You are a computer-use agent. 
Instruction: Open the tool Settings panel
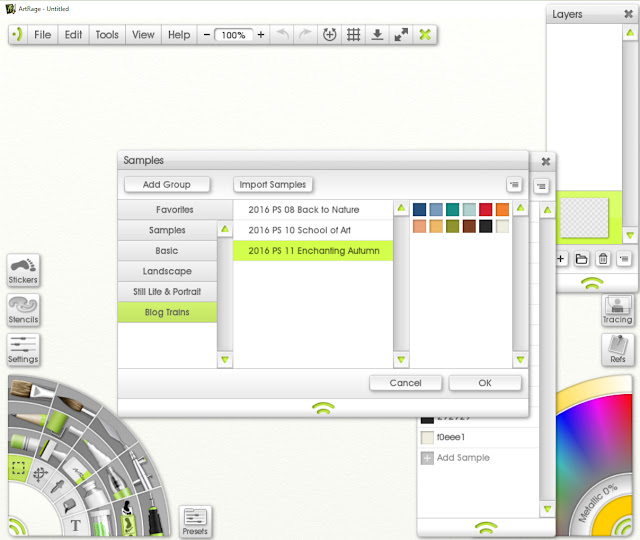23,349
